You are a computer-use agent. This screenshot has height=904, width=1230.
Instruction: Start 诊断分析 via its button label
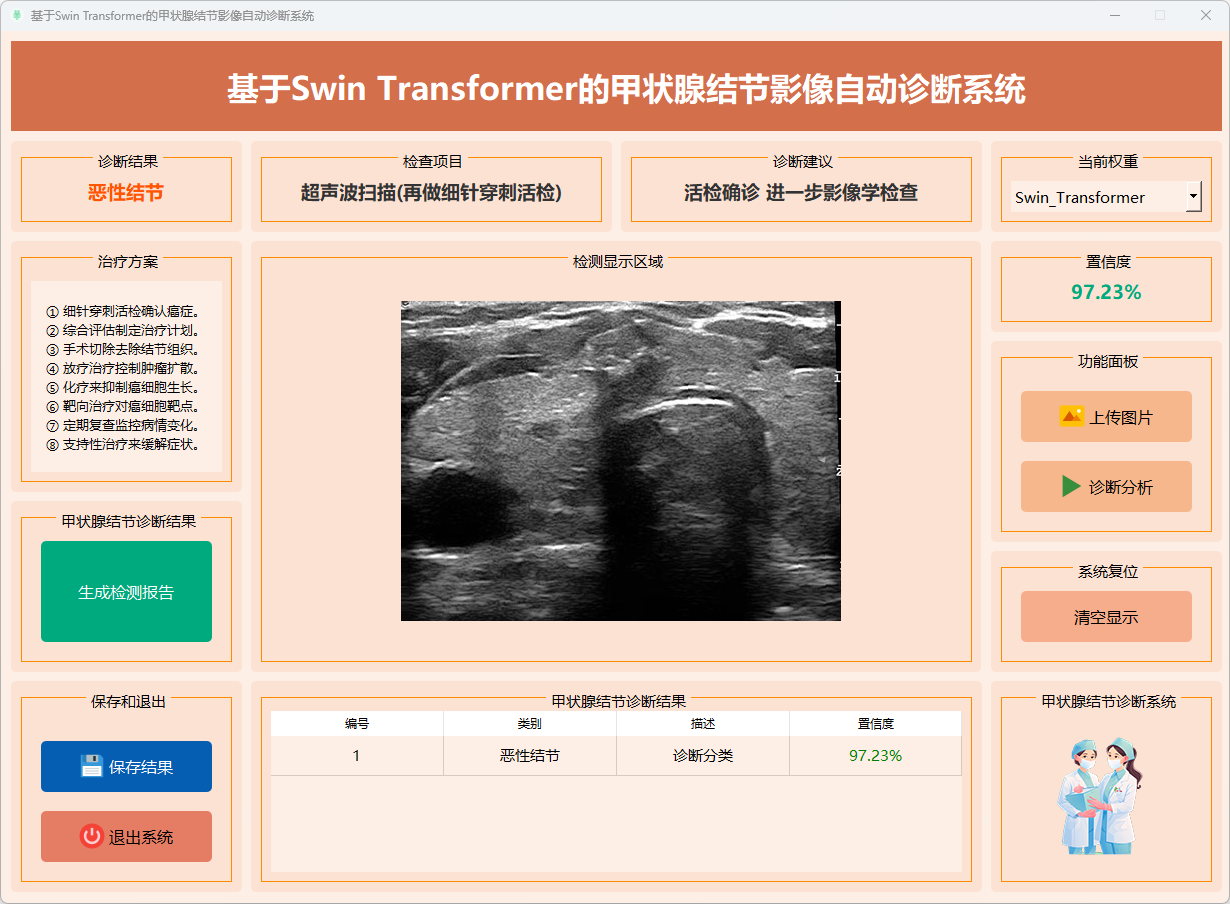[x=1121, y=487]
